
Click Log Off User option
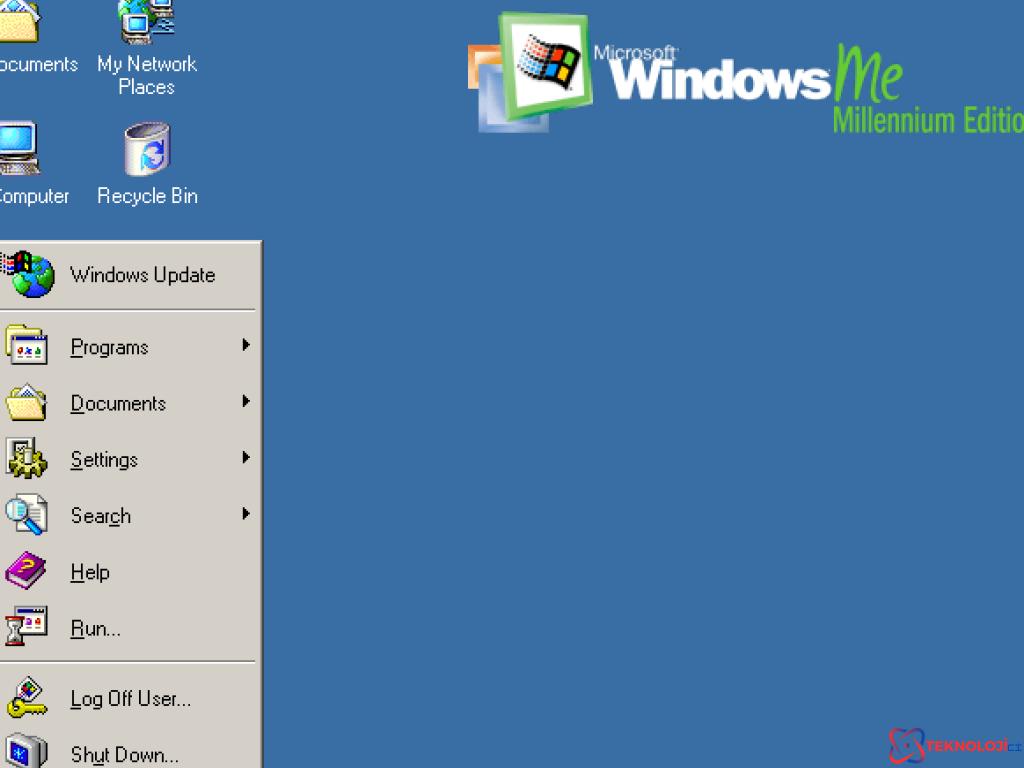[131, 698]
